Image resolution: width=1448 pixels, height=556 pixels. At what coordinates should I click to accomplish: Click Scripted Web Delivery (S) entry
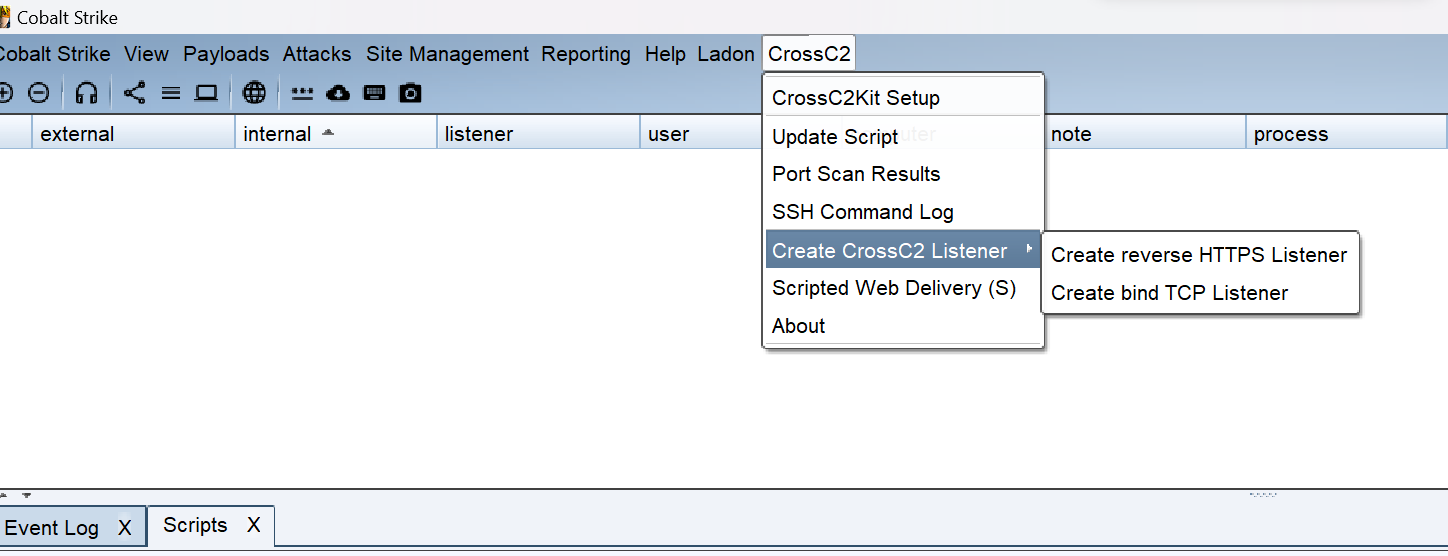893,288
